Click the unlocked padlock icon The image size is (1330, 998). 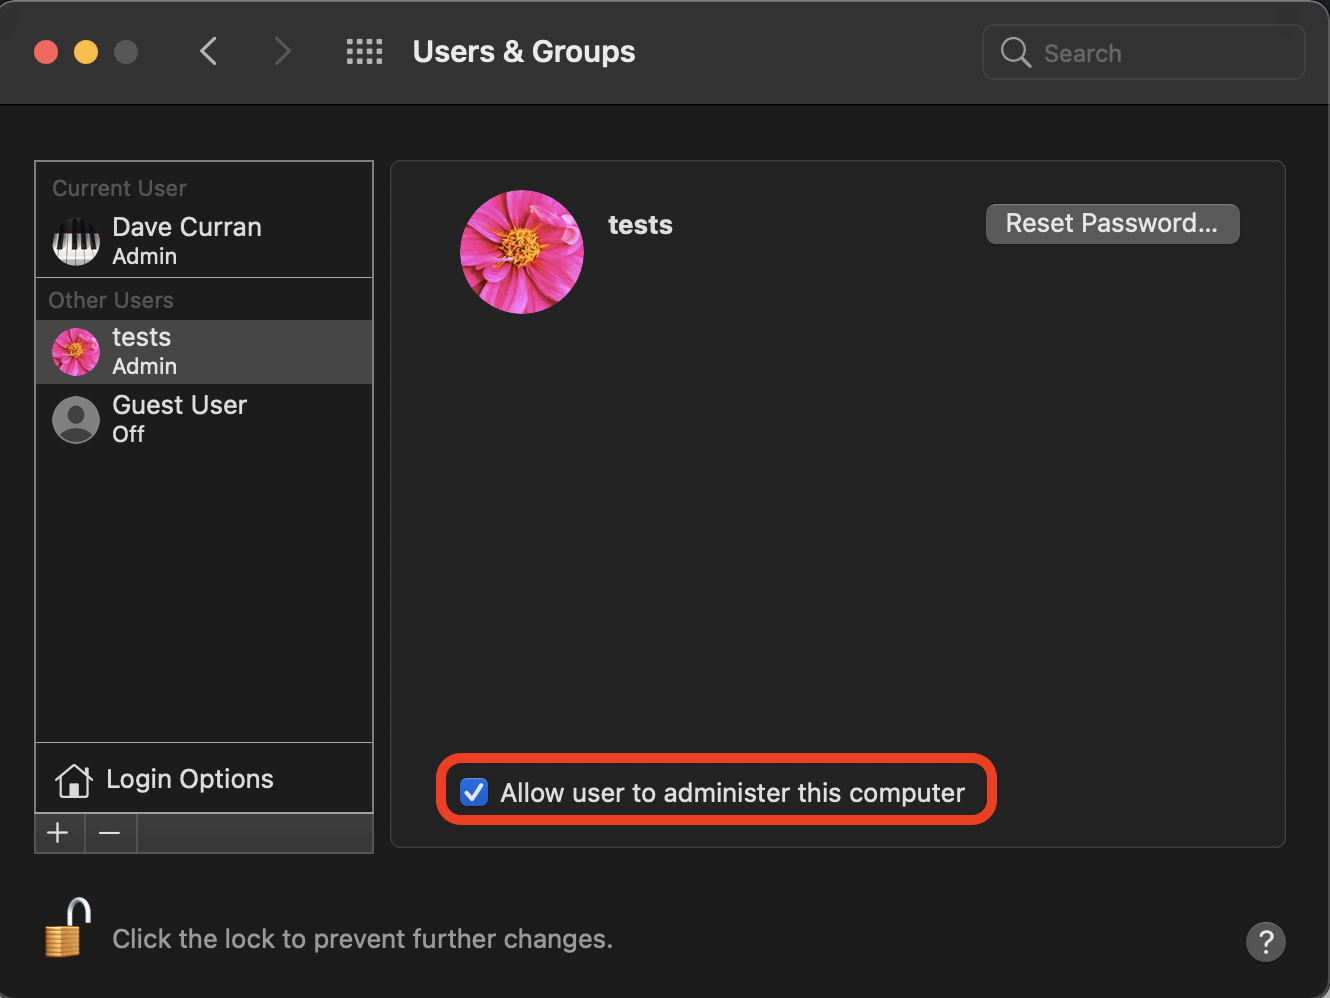tap(67, 929)
